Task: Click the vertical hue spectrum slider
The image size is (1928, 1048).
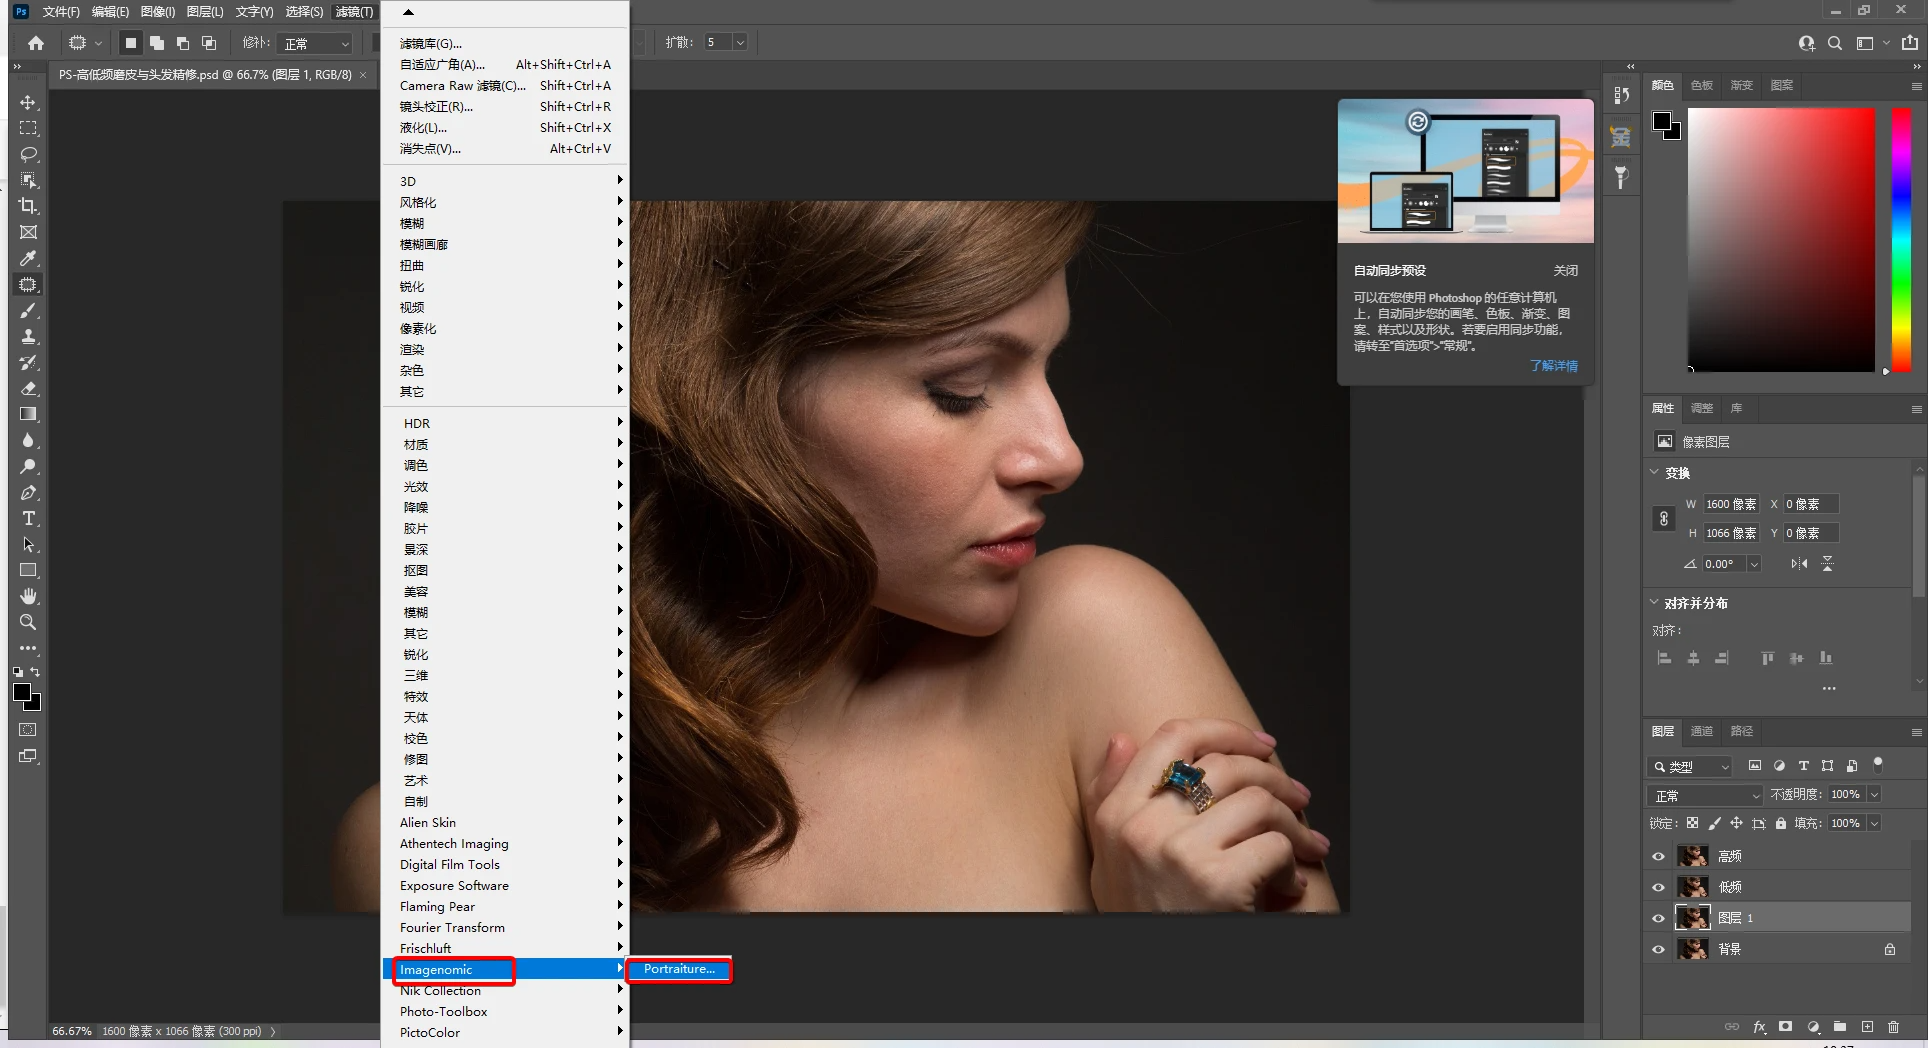Action: coord(1901,240)
